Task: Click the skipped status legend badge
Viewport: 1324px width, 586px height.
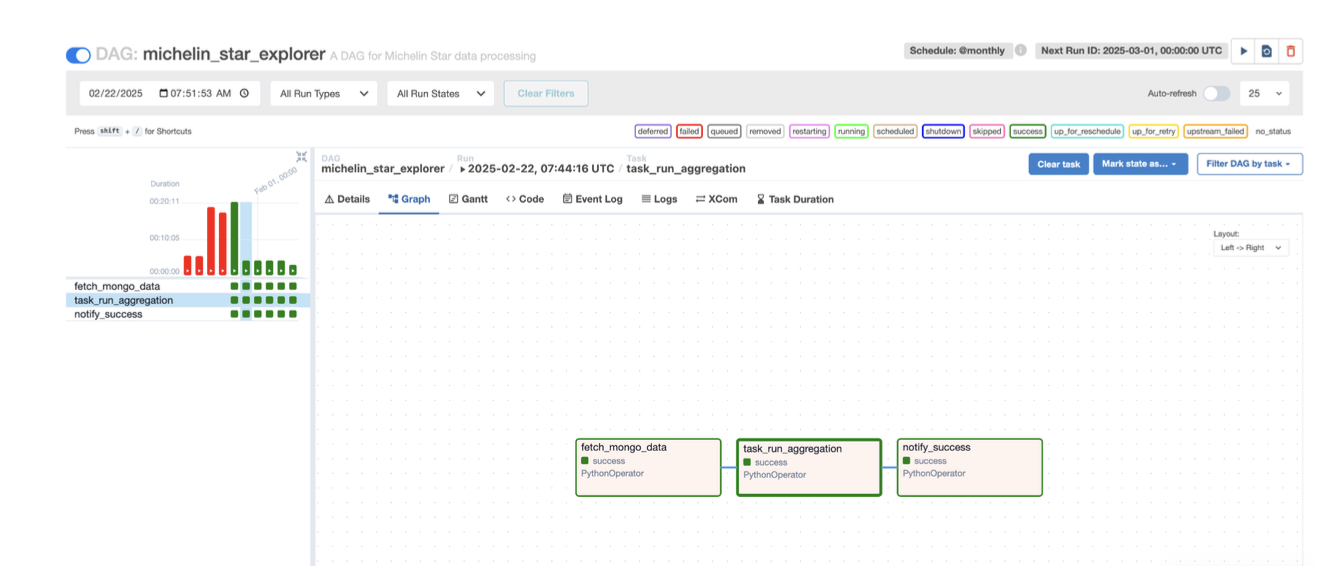Action: tap(987, 131)
